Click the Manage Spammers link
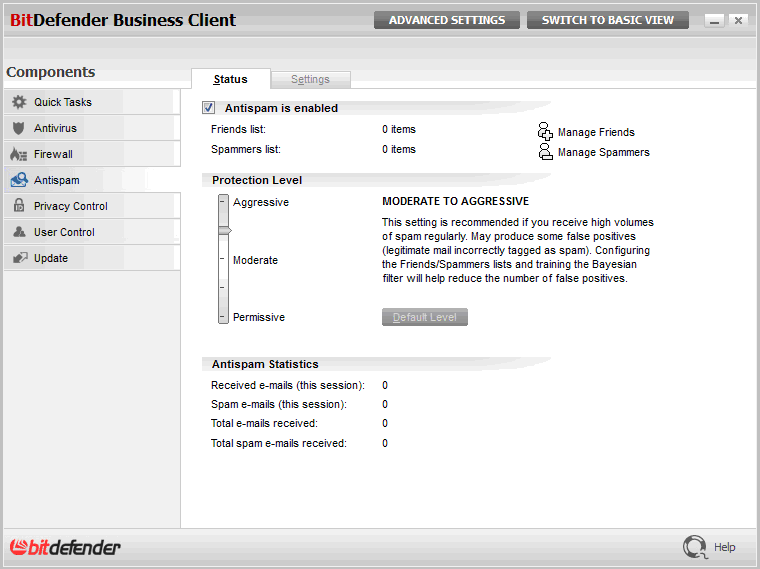This screenshot has width=760, height=569. [603, 152]
